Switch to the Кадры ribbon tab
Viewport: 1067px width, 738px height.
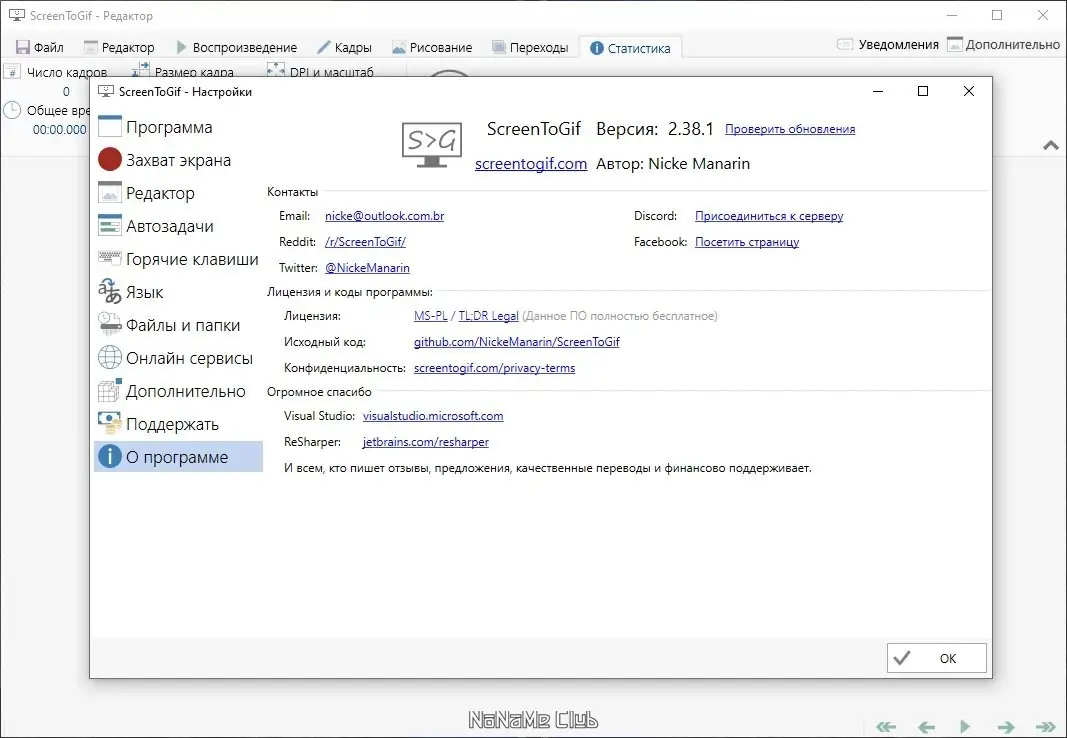click(344, 47)
